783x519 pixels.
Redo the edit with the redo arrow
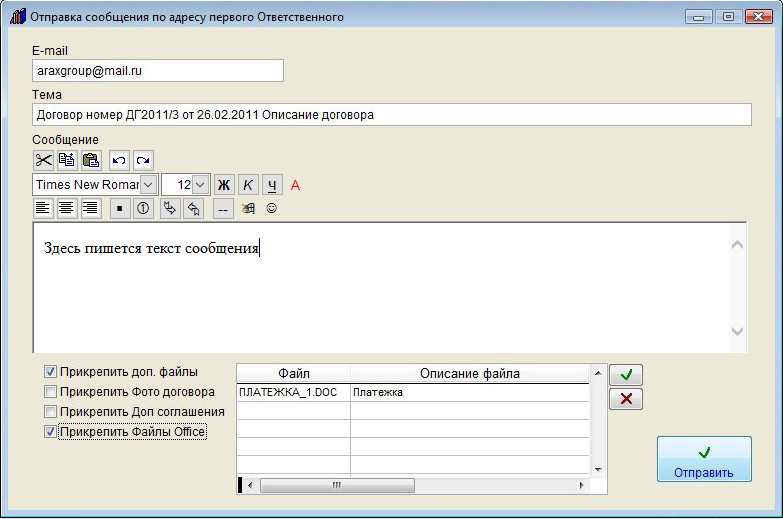[143, 160]
